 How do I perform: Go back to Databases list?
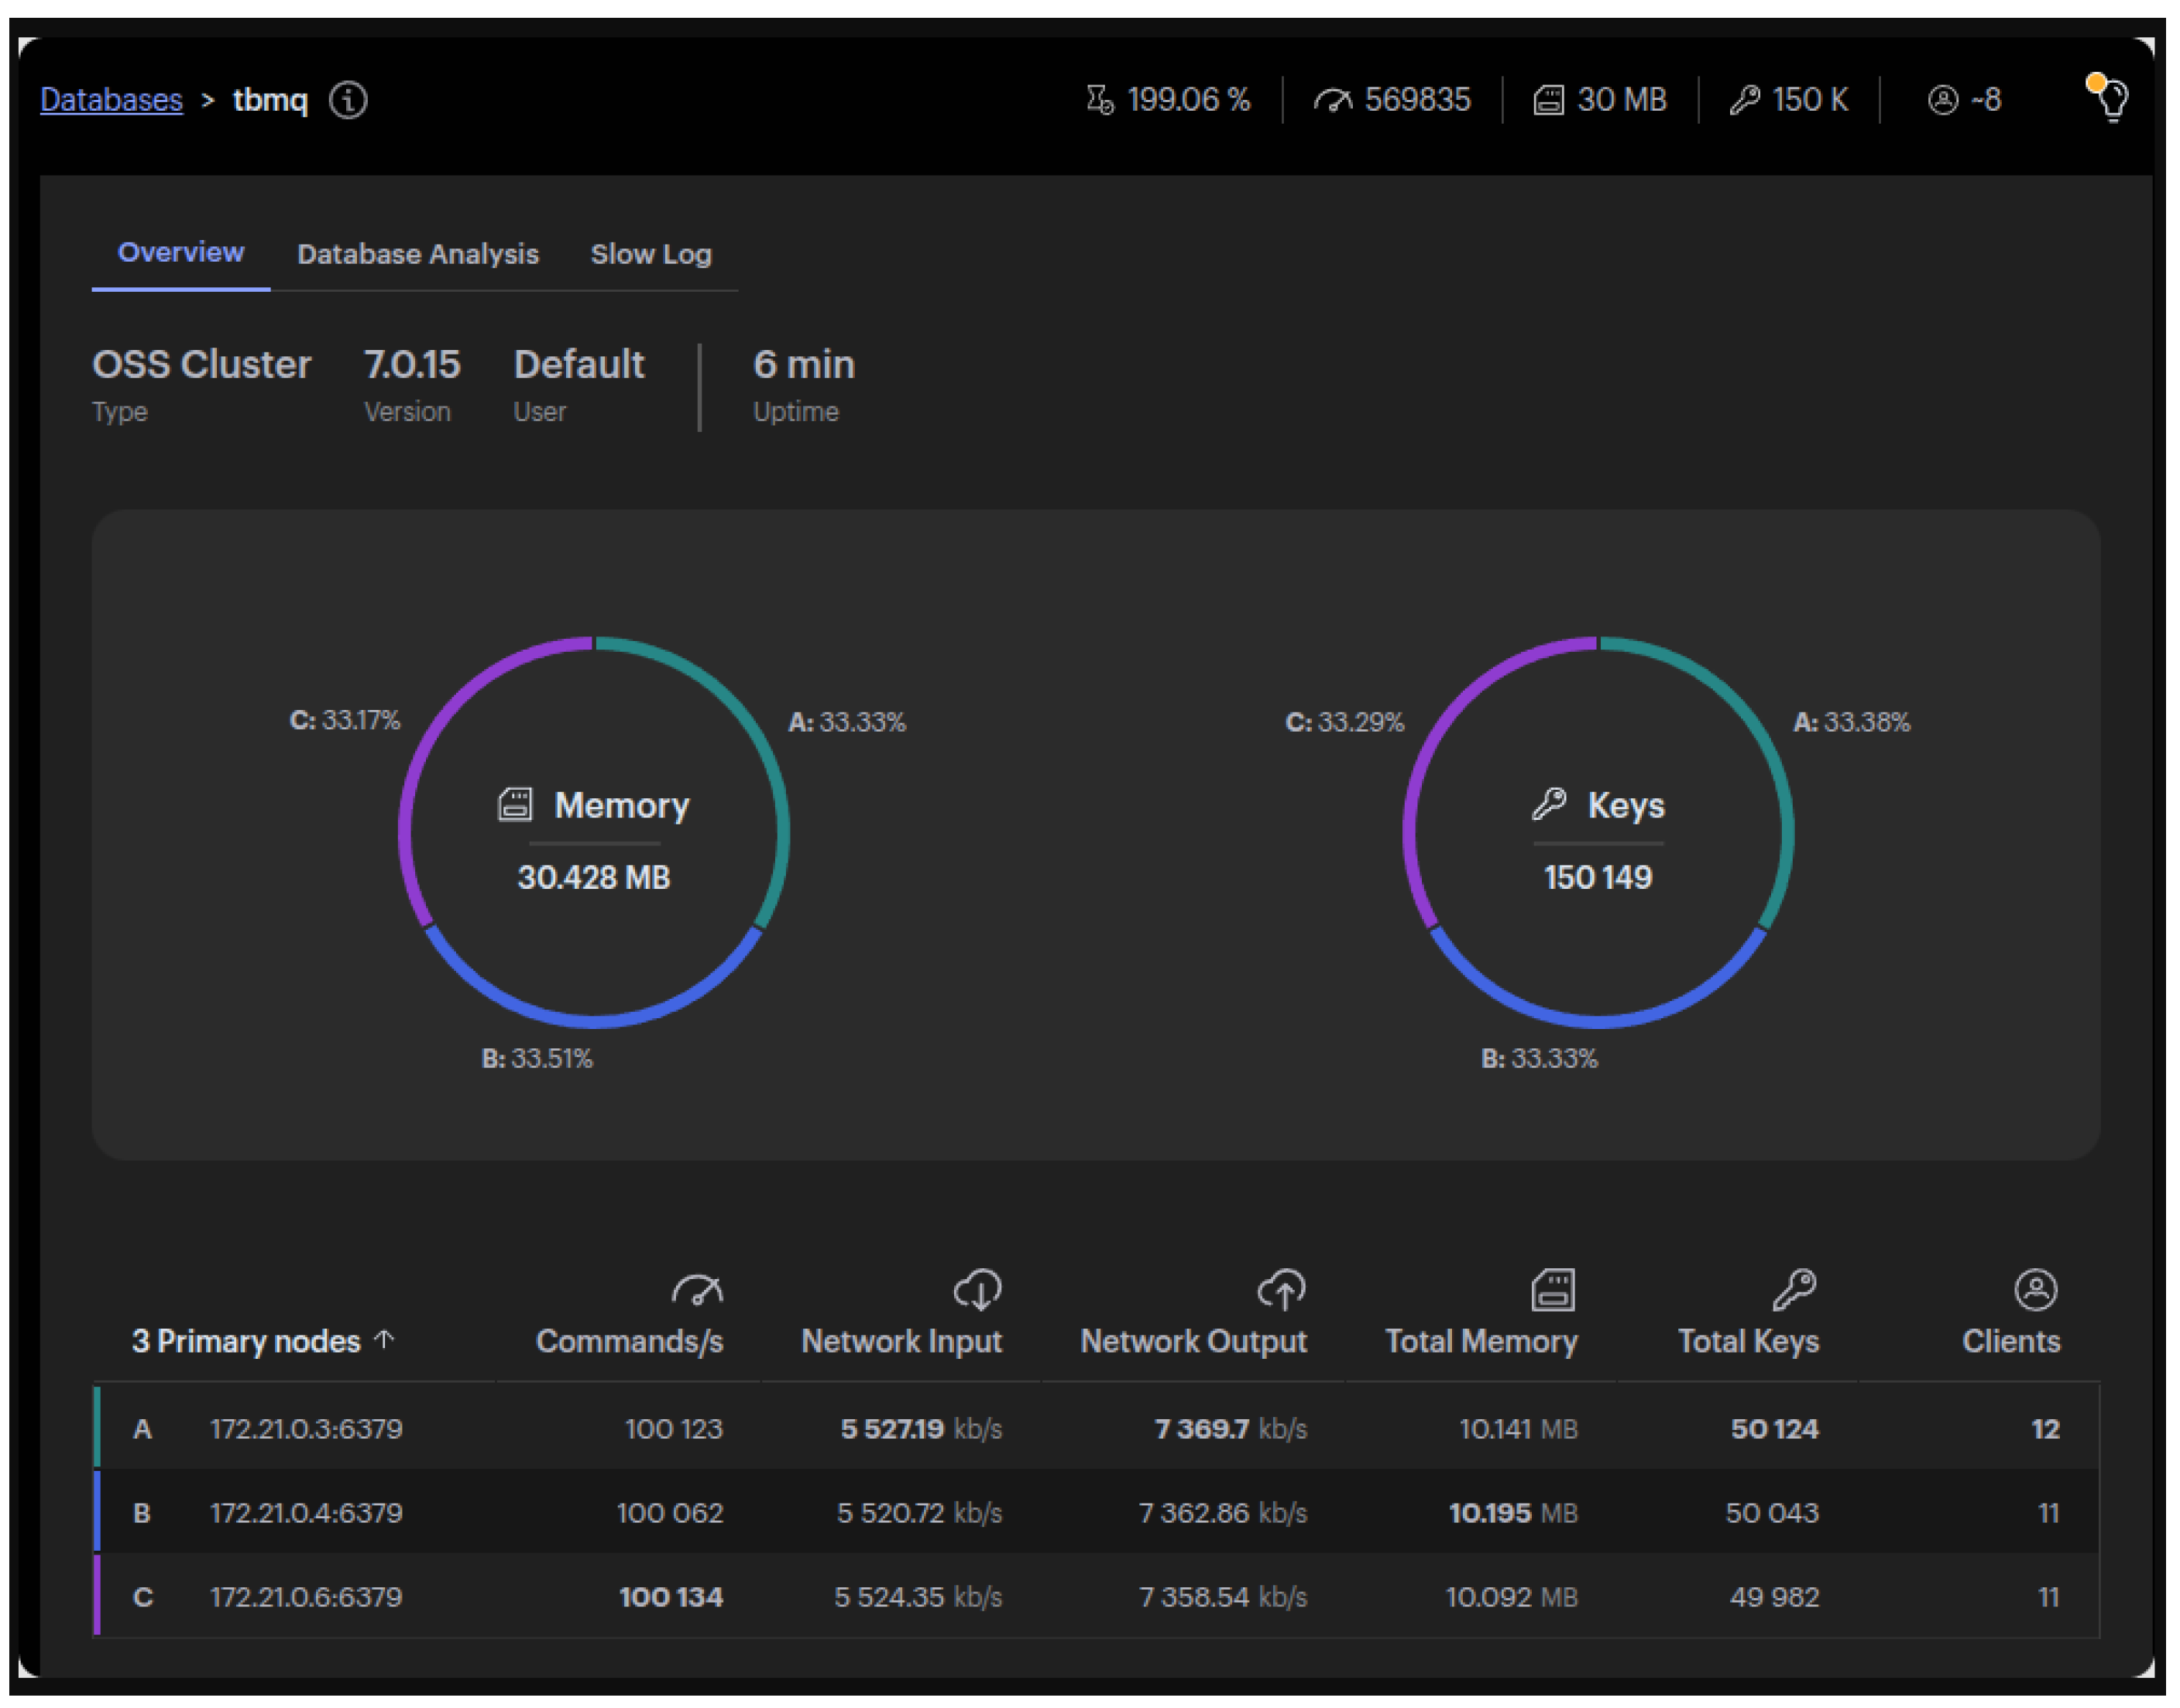(111, 100)
